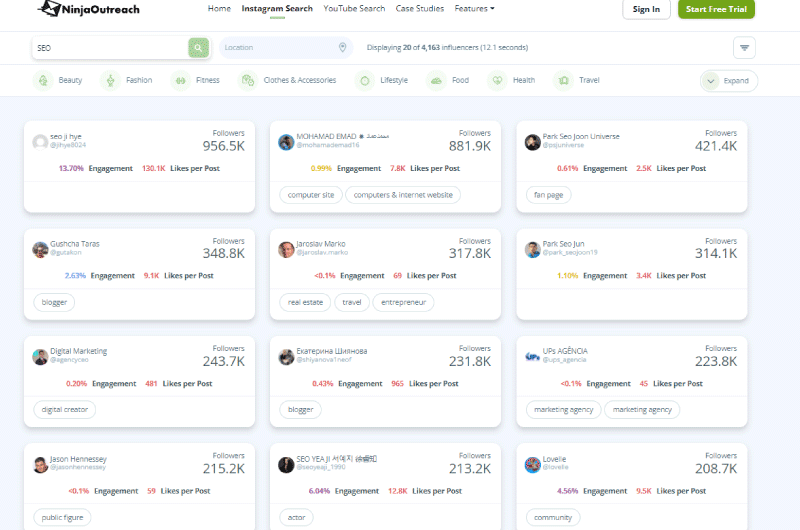
Task: Click SEO YEA JI profile avatar
Action: point(286,465)
